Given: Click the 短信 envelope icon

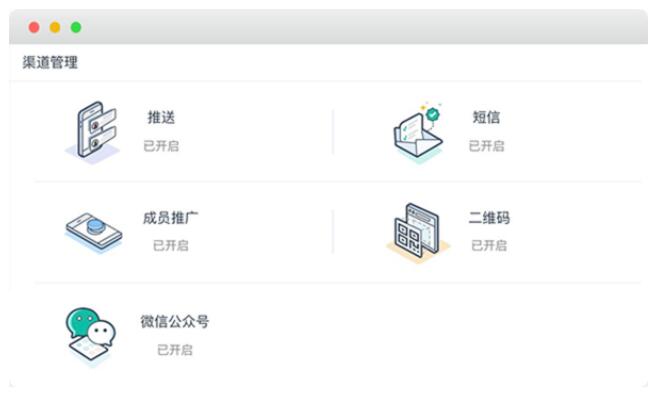Looking at the screenshot, I should coord(418,131).
